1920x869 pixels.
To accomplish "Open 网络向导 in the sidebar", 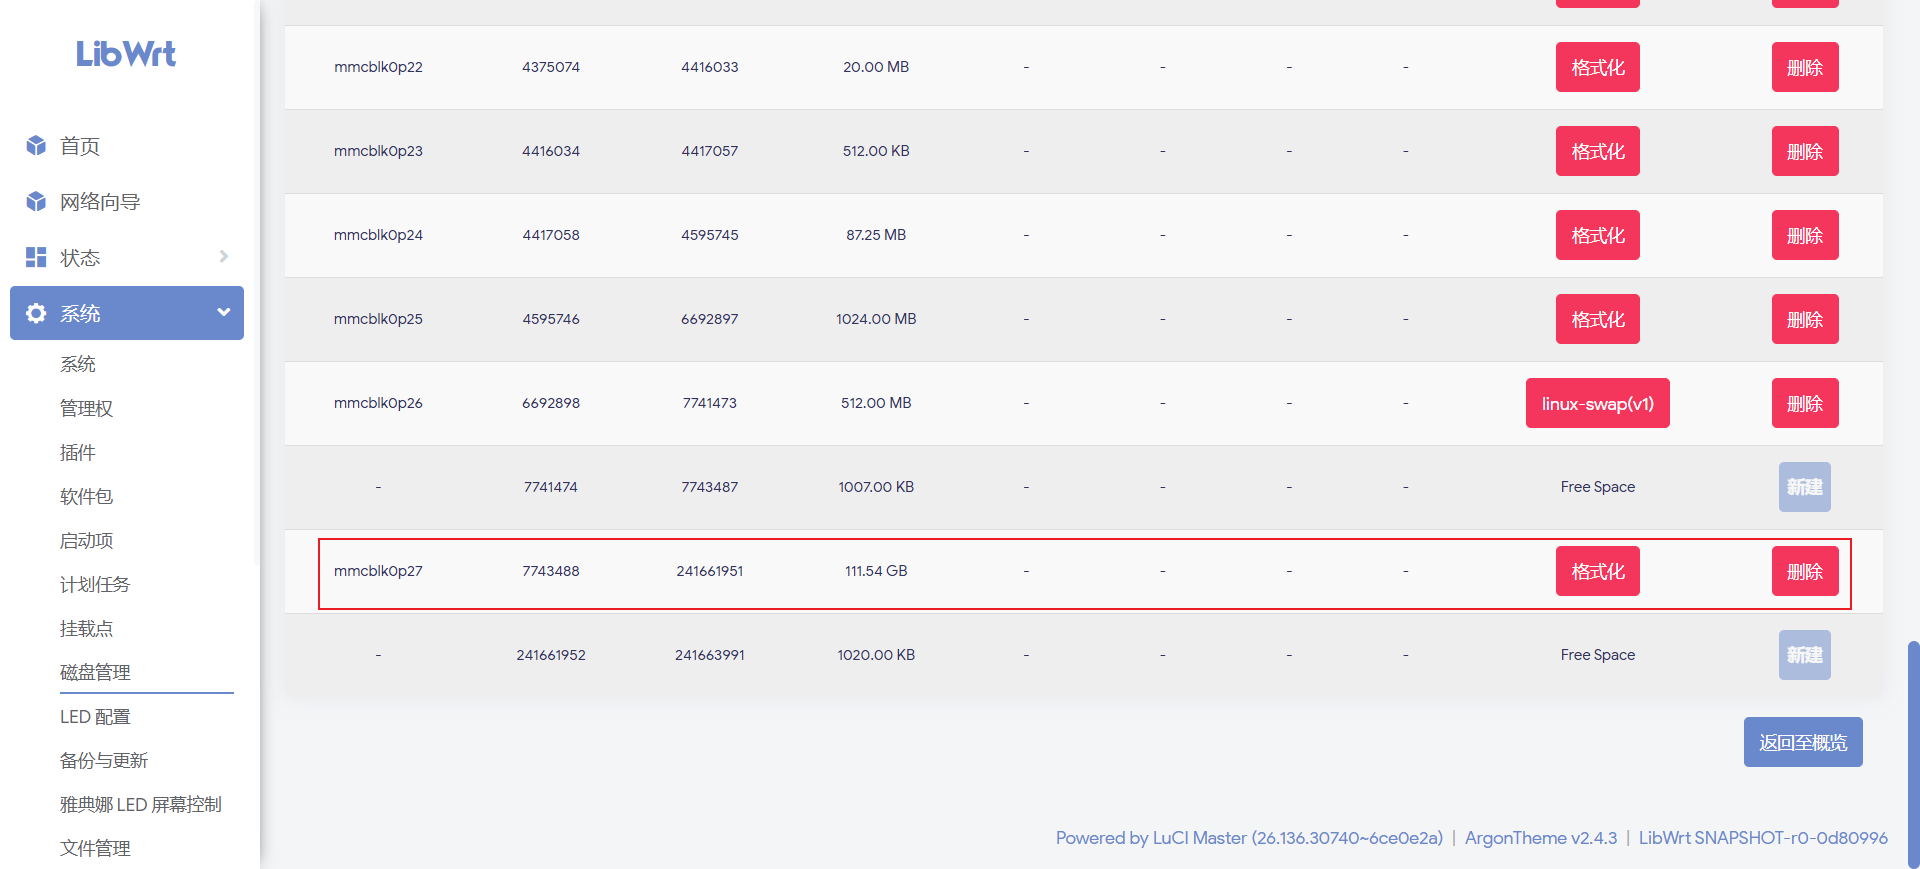I will point(100,202).
